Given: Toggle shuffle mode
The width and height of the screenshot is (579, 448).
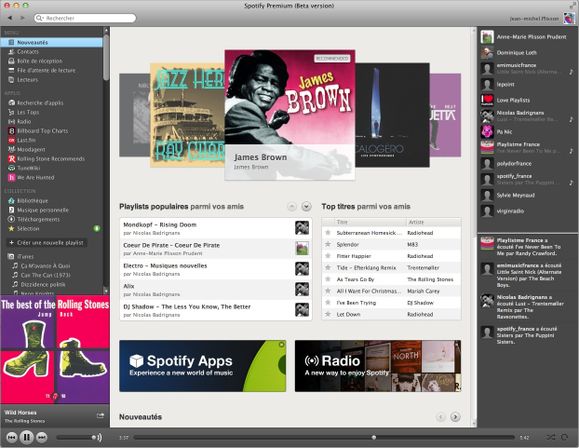Looking at the screenshot, I should (551, 437).
